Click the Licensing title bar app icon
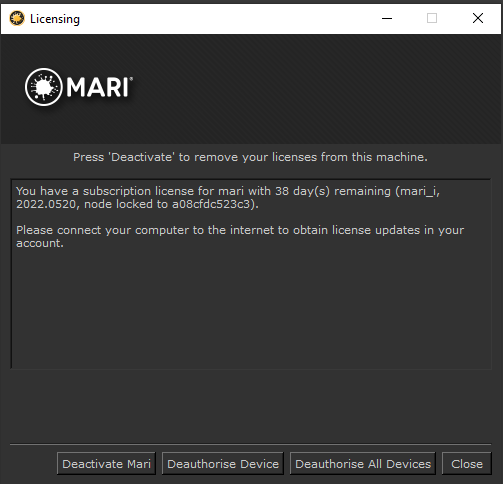This screenshot has width=503, height=484. pyautogui.click(x=17, y=18)
